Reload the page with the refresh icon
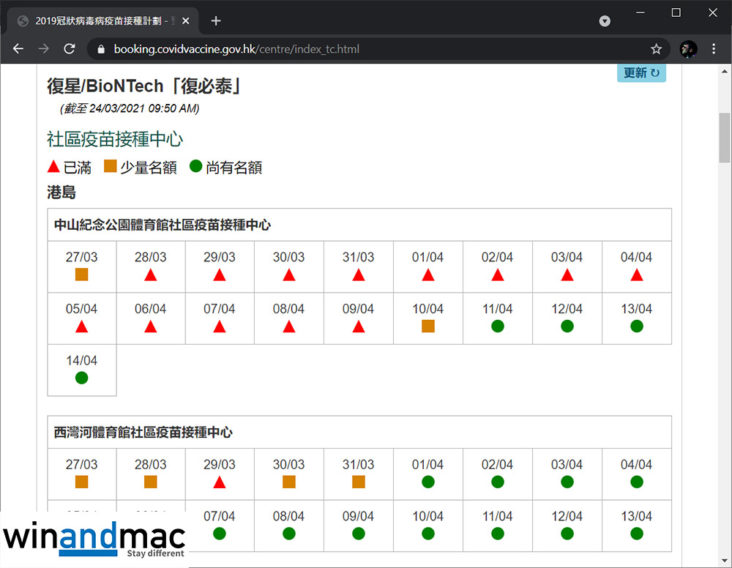 coord(69,48)
